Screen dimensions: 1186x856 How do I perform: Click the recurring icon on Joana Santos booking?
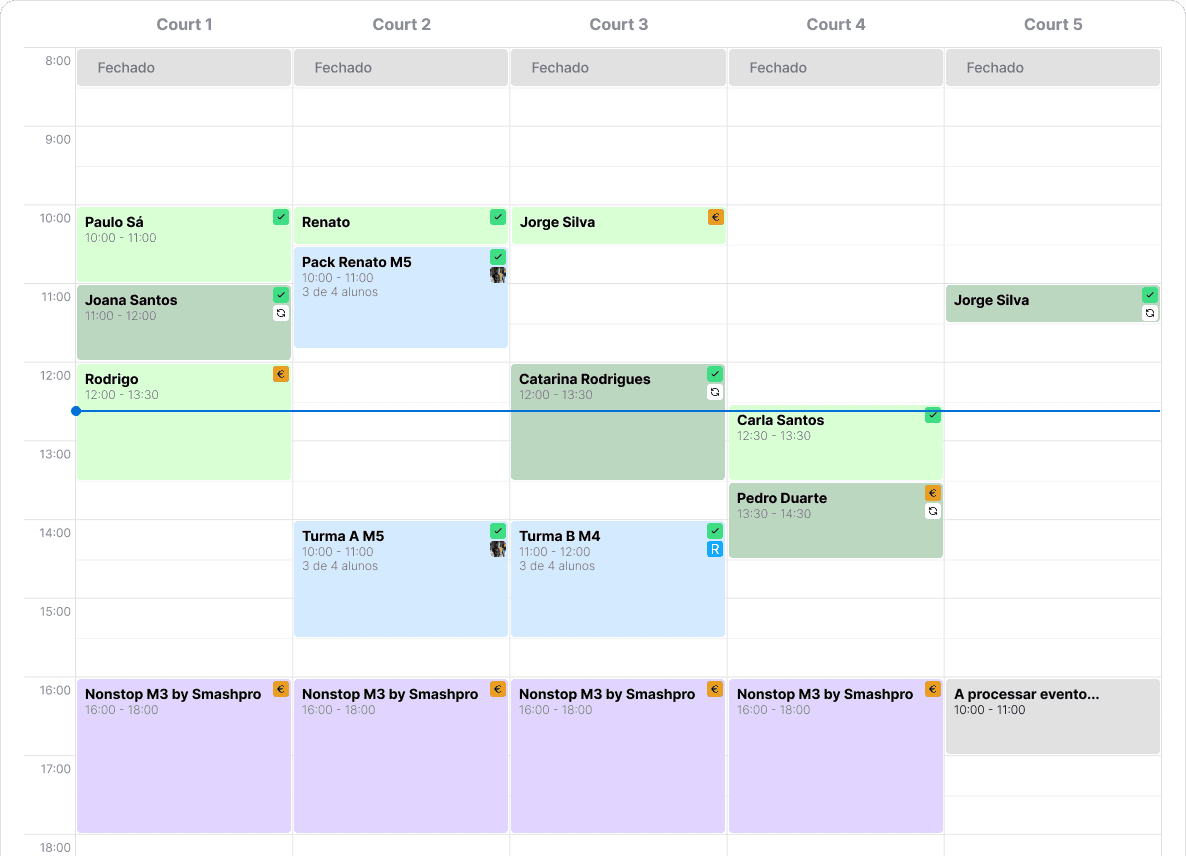tap(281, 313)
